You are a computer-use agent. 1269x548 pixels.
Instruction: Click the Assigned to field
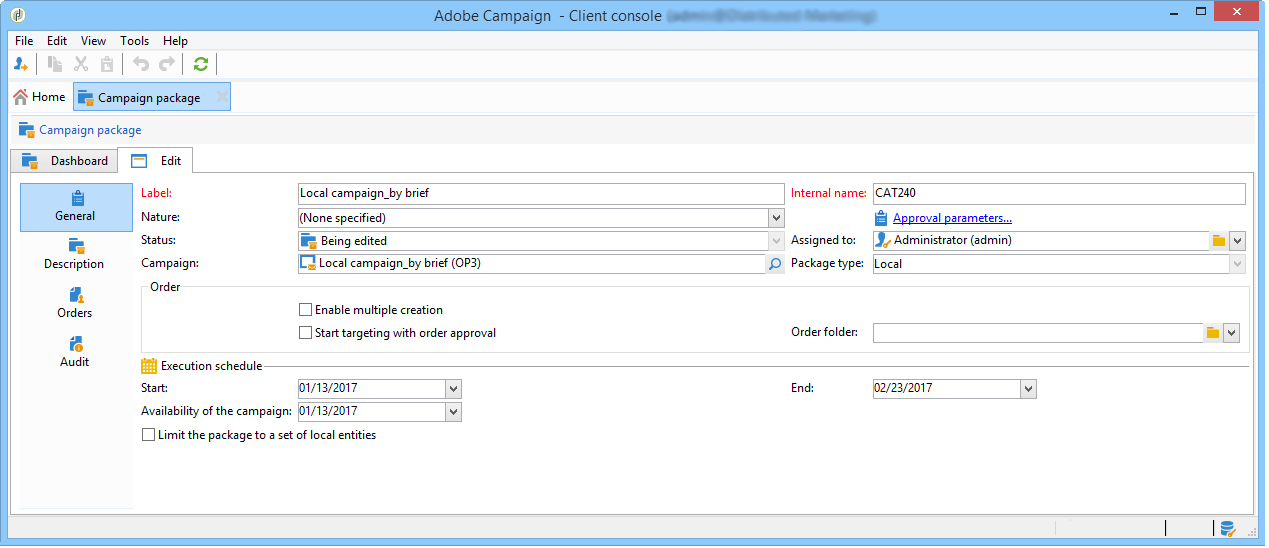pyautogui.click(x=1040, y=241)
